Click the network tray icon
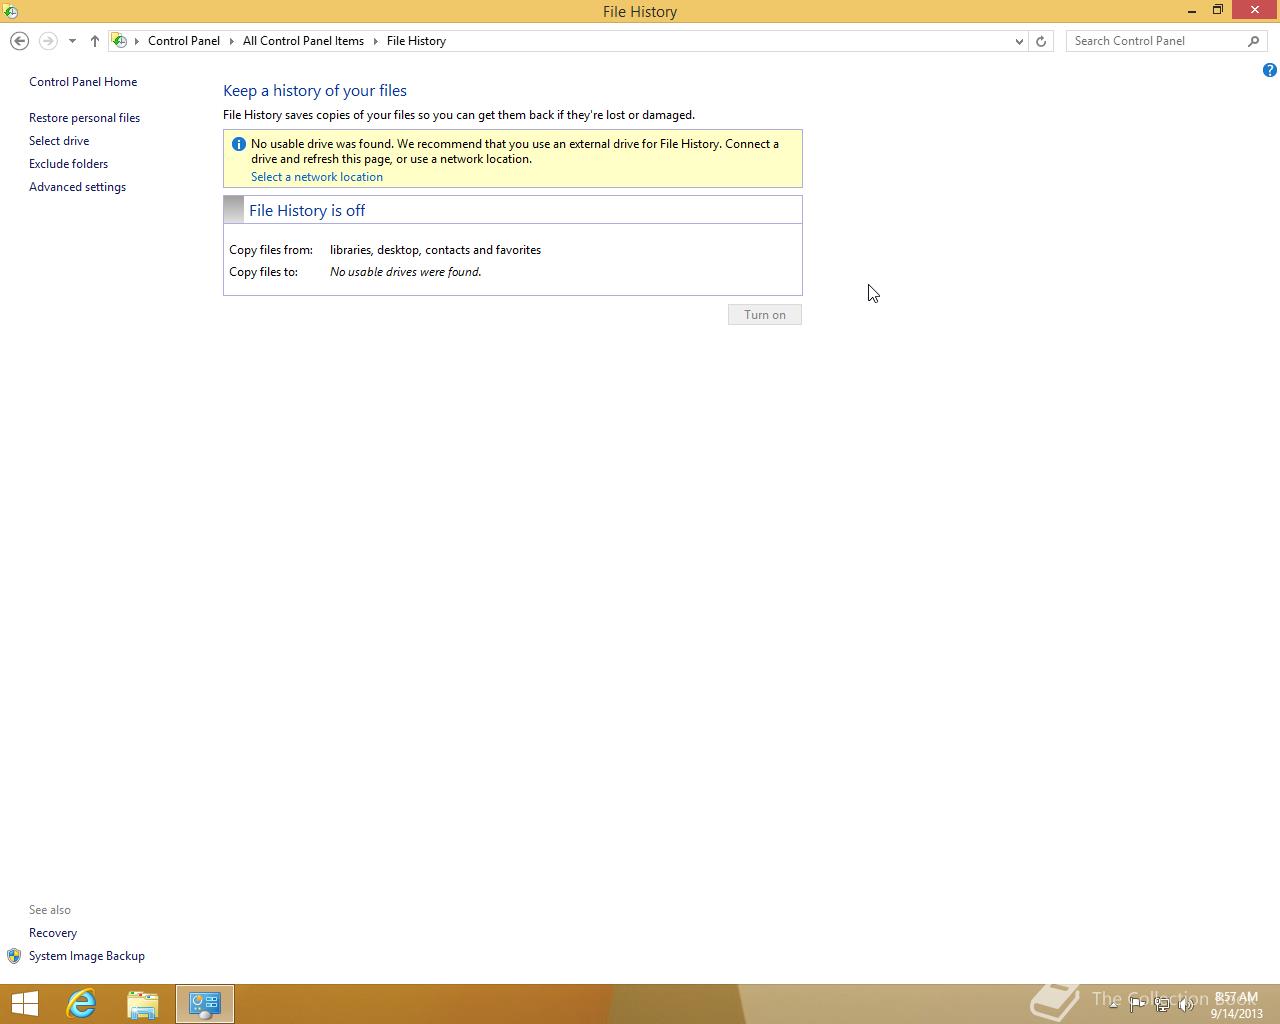This screenshot has width=1280, height=1024. pos(1162,1004)
